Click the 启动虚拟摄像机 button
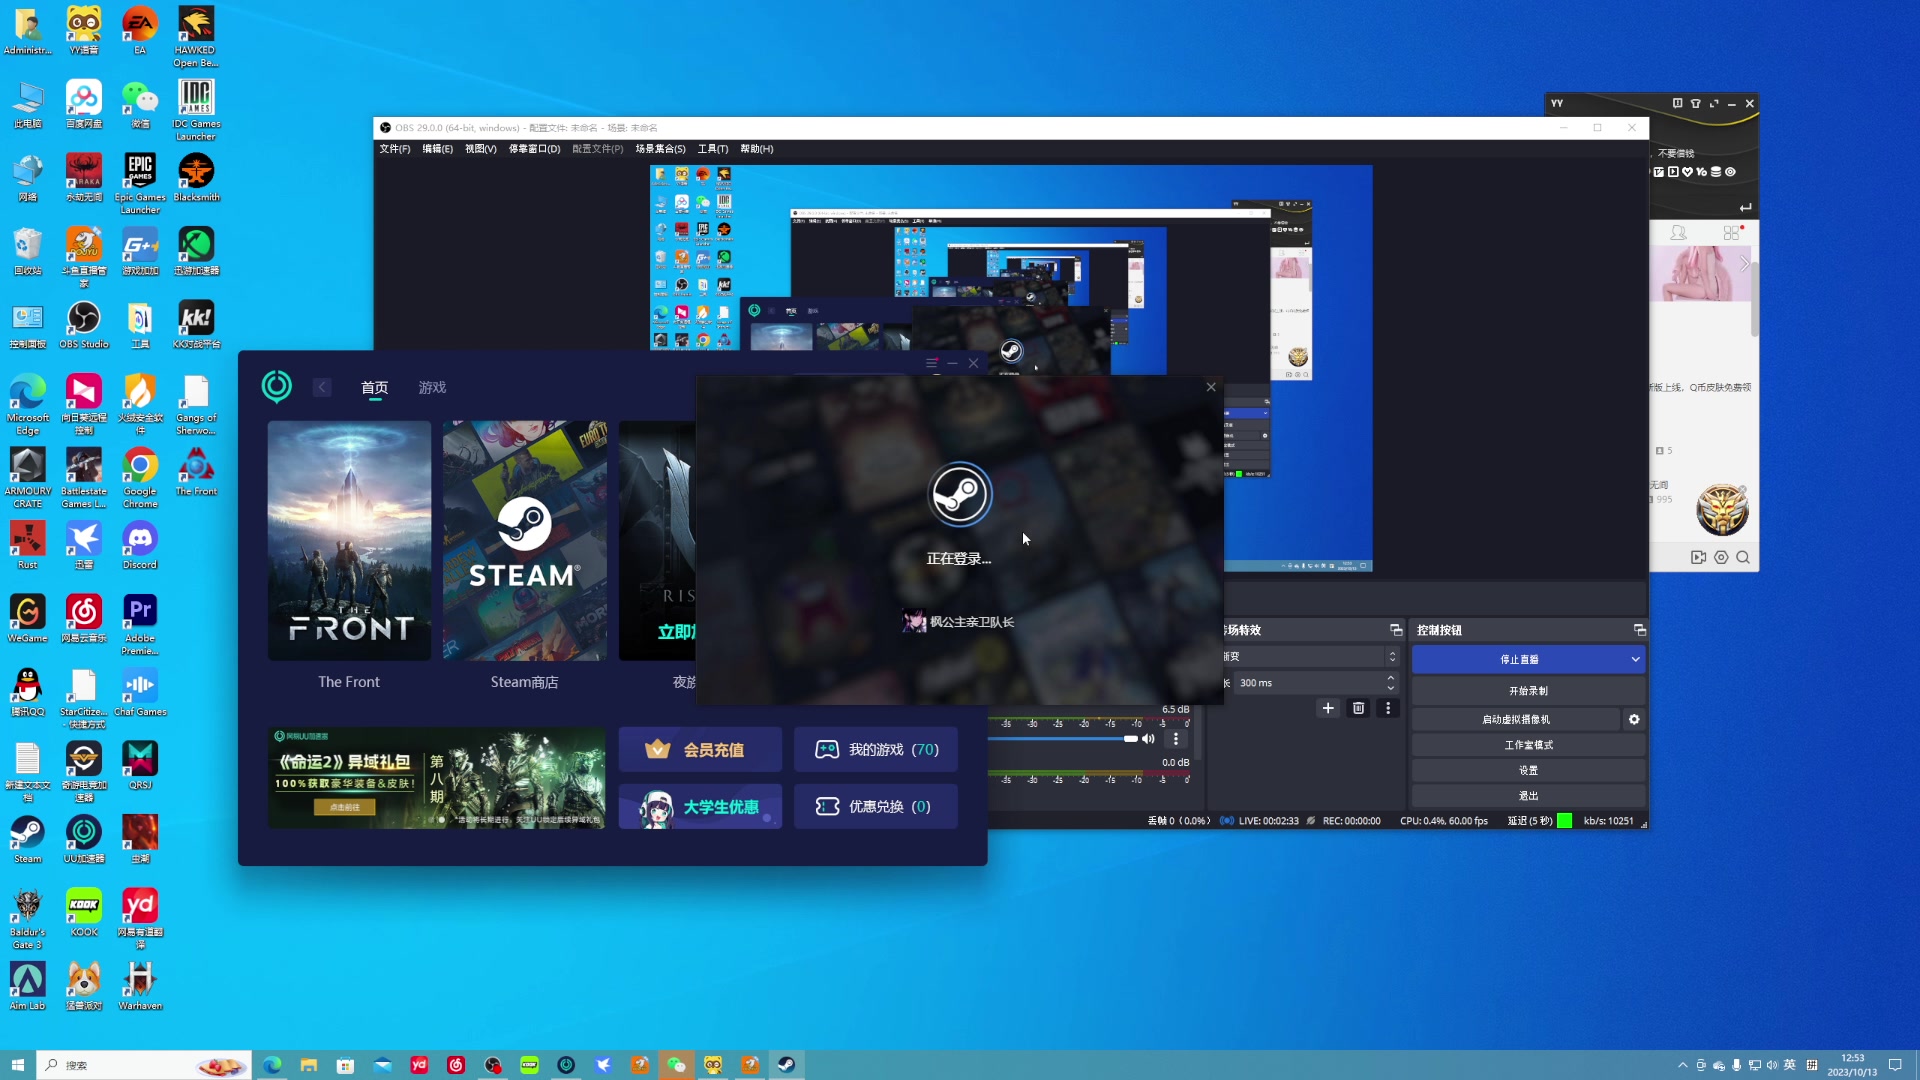1920x1080 pixels. point(1516,719)
